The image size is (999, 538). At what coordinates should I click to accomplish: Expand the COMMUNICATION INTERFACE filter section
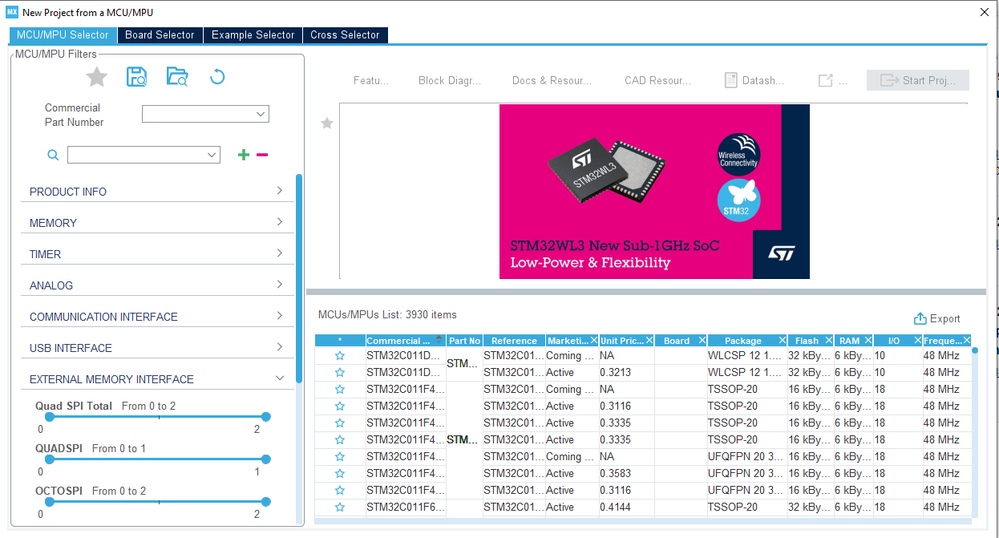pyautogui.click(x=157, y=317)
